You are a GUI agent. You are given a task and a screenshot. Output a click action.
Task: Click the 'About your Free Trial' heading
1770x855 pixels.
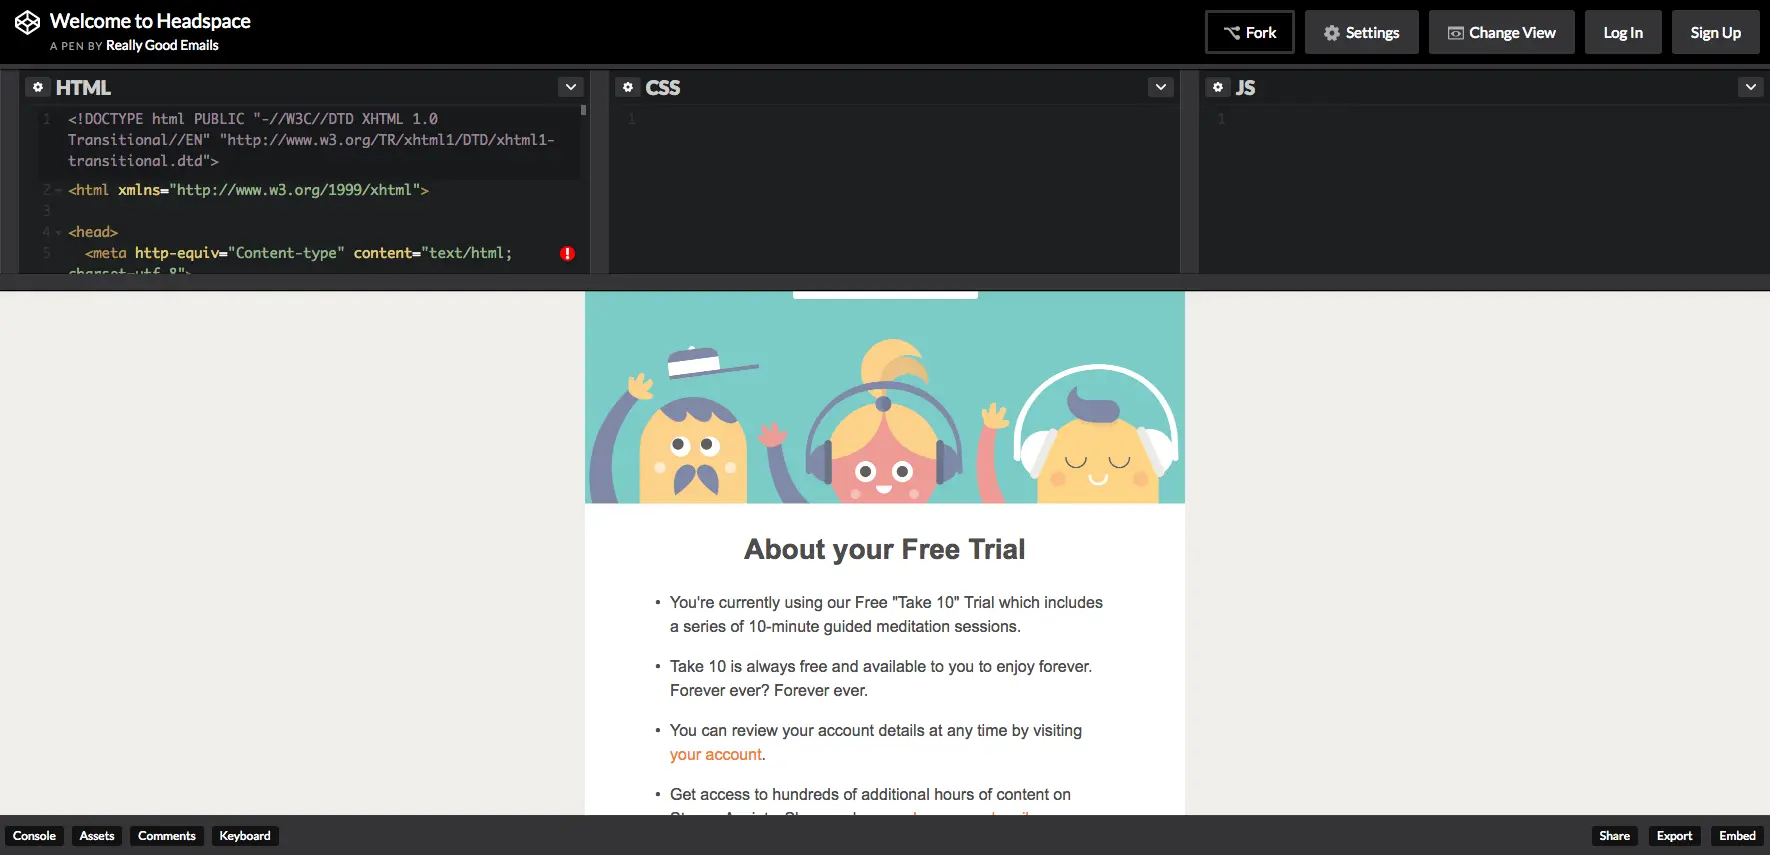885,549
